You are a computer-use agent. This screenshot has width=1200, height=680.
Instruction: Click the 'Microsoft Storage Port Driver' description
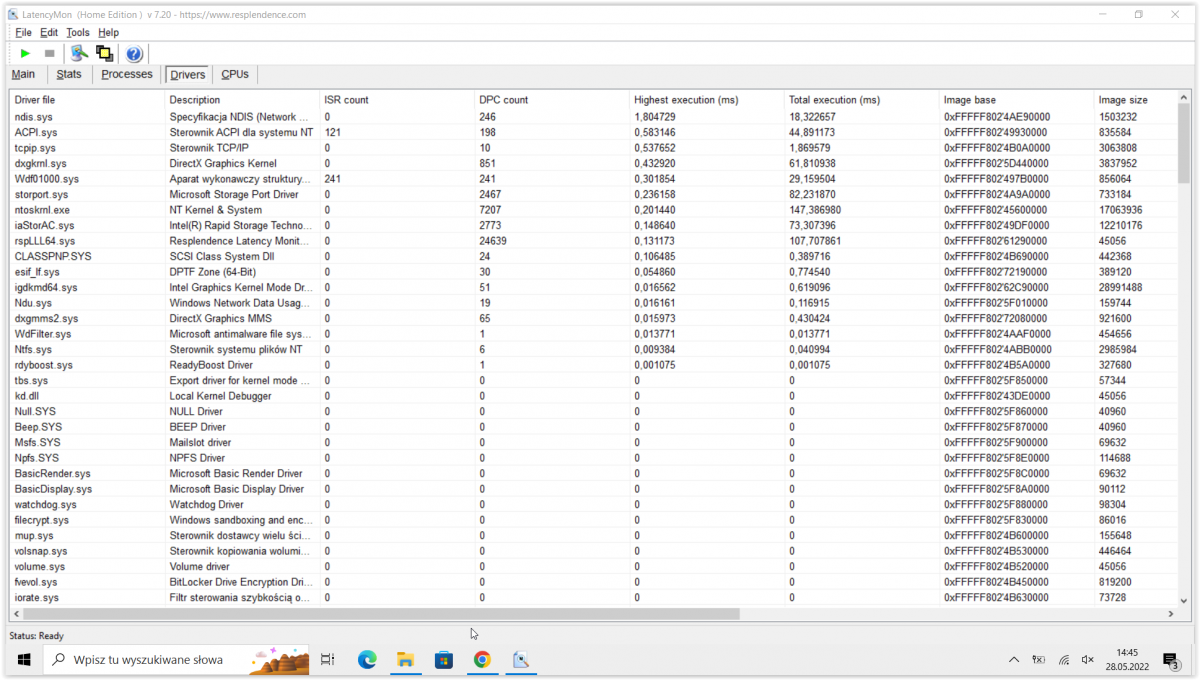(x=234, y=194)
